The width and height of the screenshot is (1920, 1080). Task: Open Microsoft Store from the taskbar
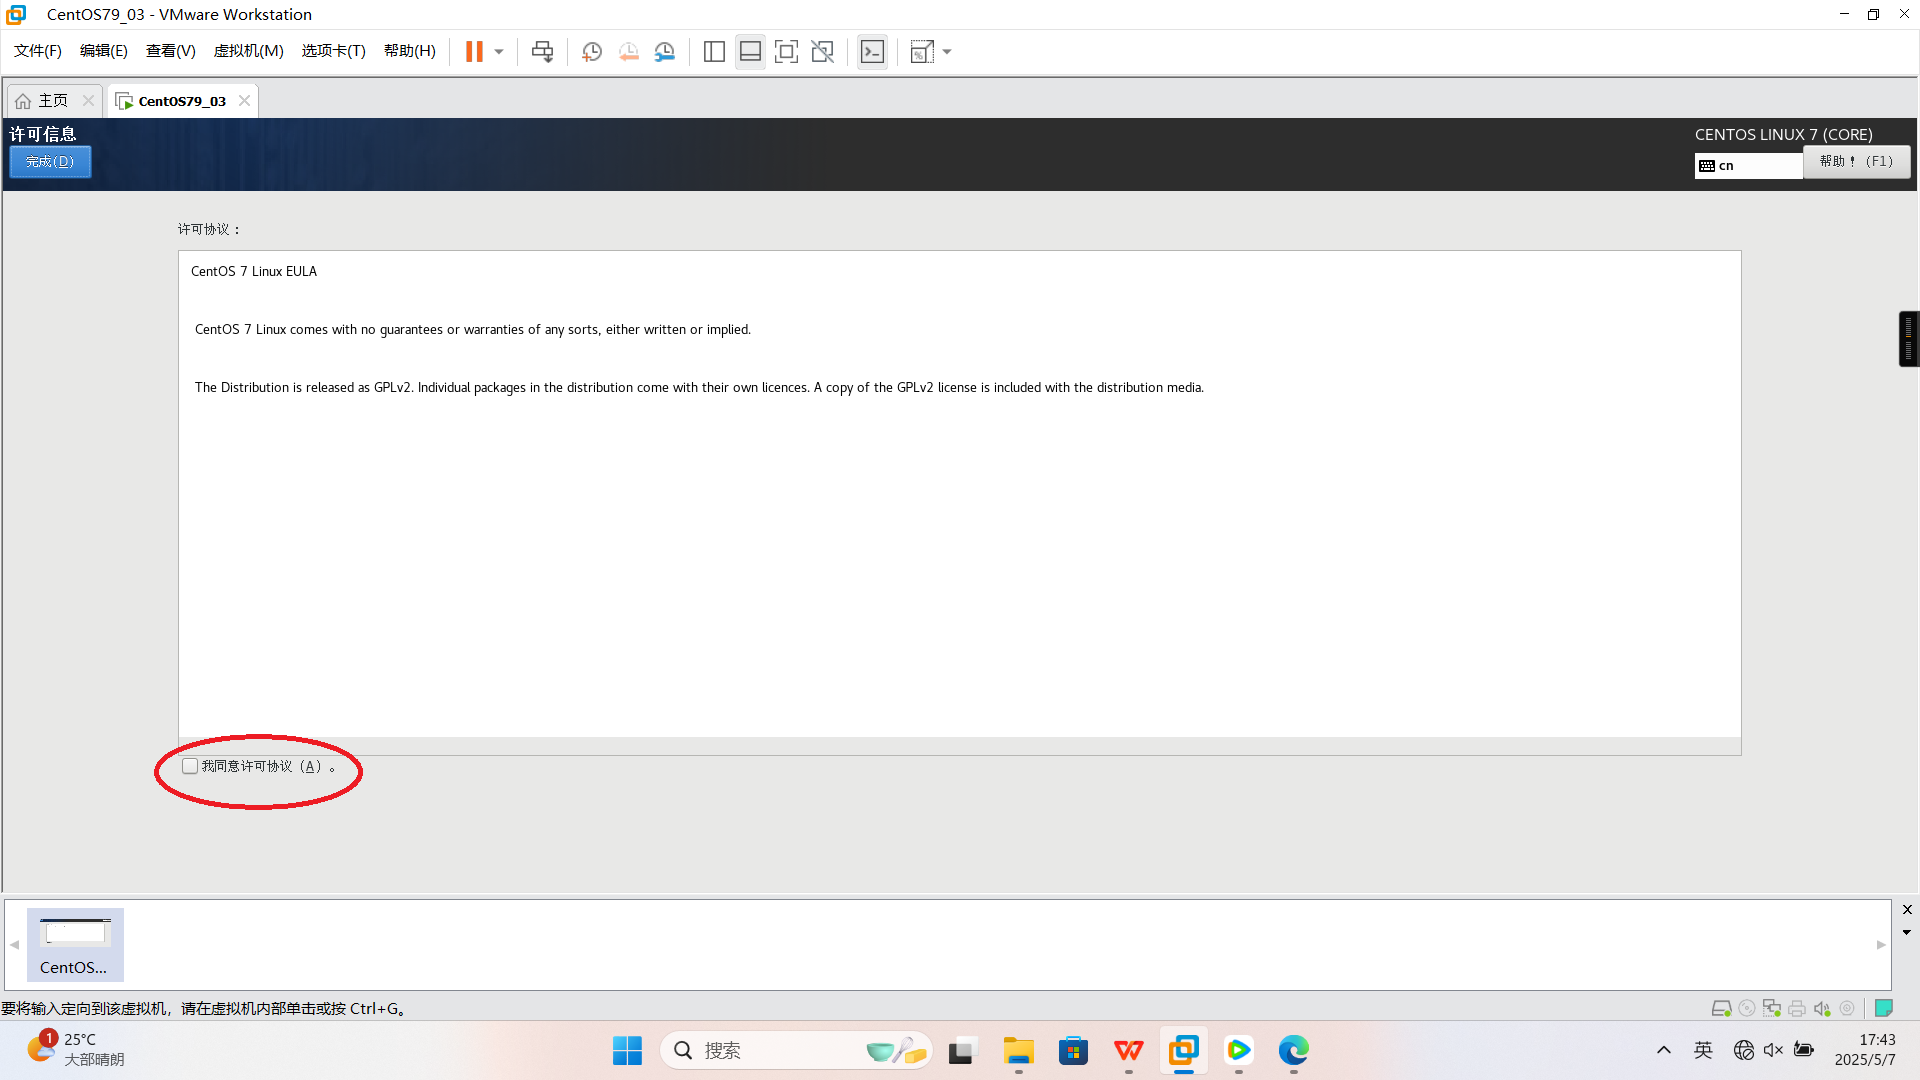[x=1073, y=1051]
